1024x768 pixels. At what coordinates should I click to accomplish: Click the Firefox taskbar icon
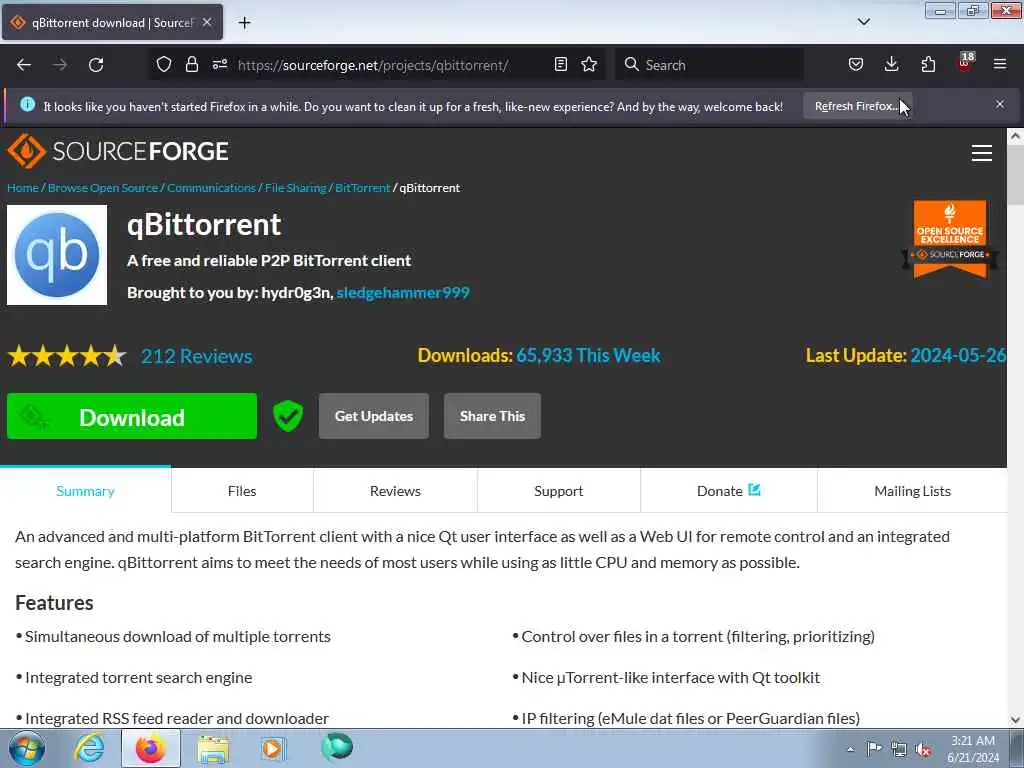[x=151, y=748]
